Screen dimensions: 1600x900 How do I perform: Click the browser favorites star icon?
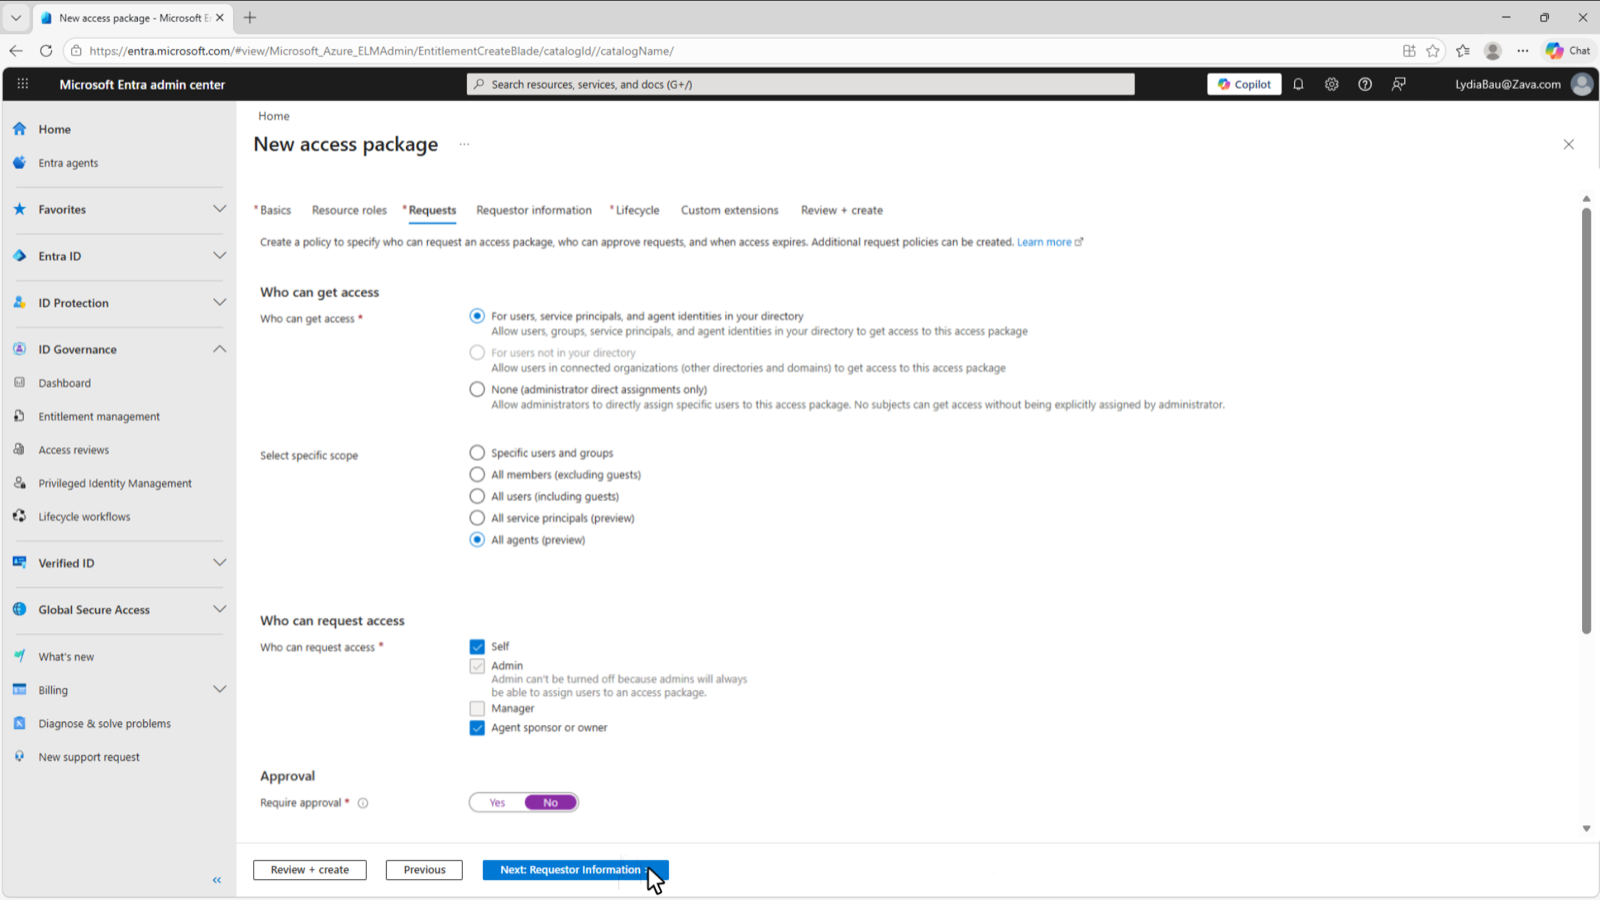[1433, 50]
